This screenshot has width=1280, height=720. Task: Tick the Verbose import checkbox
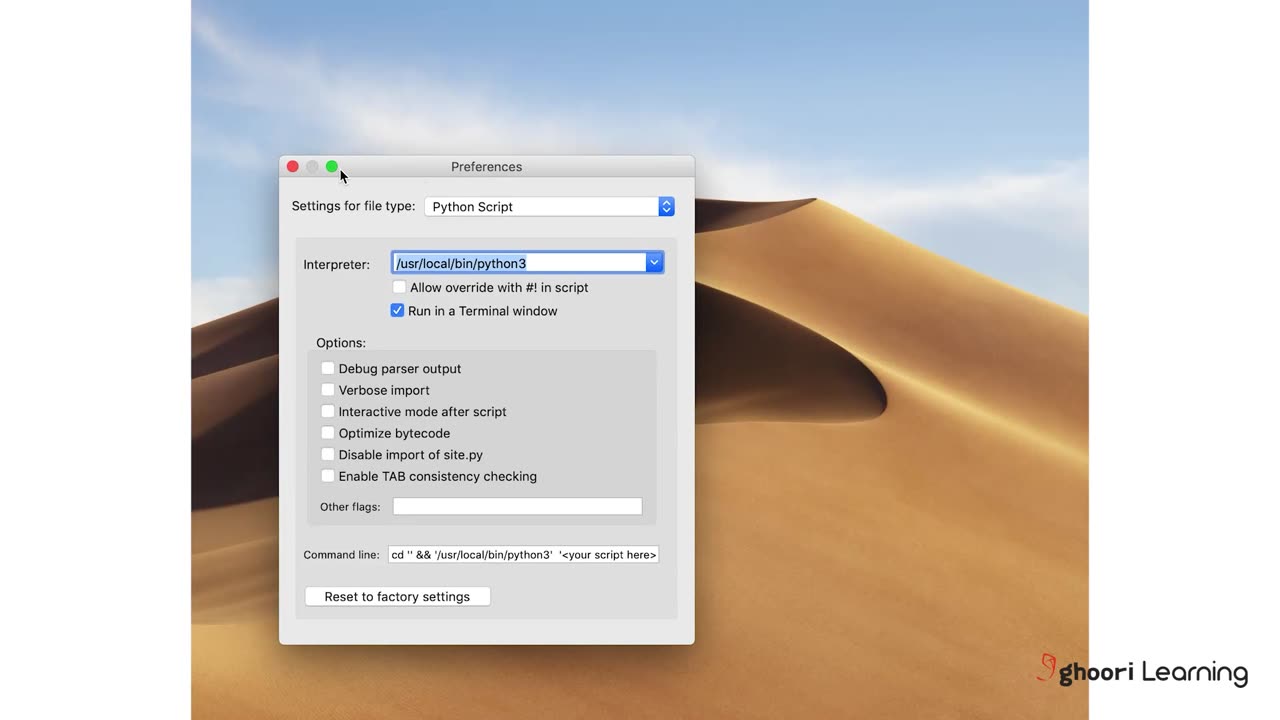pos(328,390)
